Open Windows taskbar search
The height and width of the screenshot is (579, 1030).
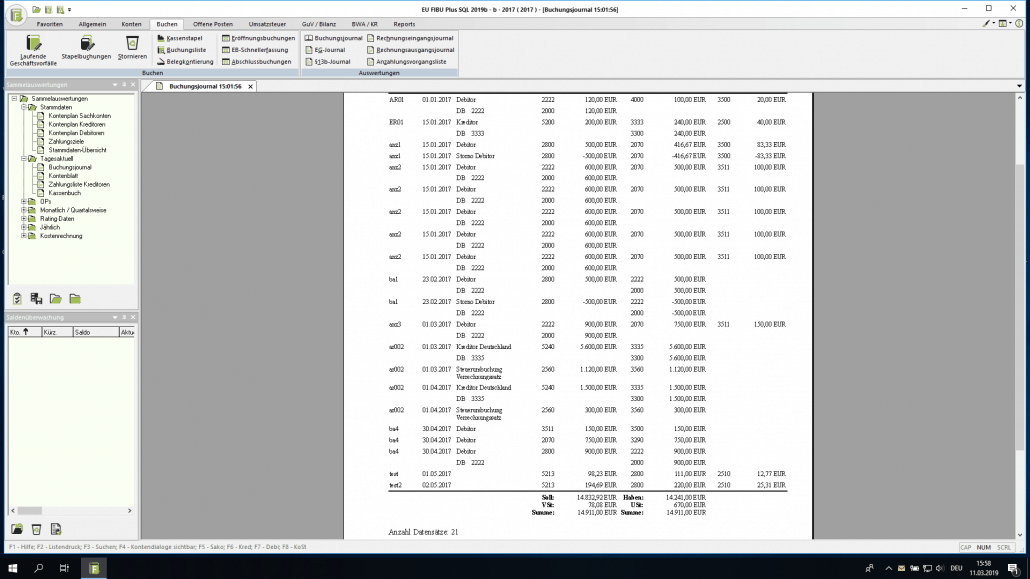(38, 568)
